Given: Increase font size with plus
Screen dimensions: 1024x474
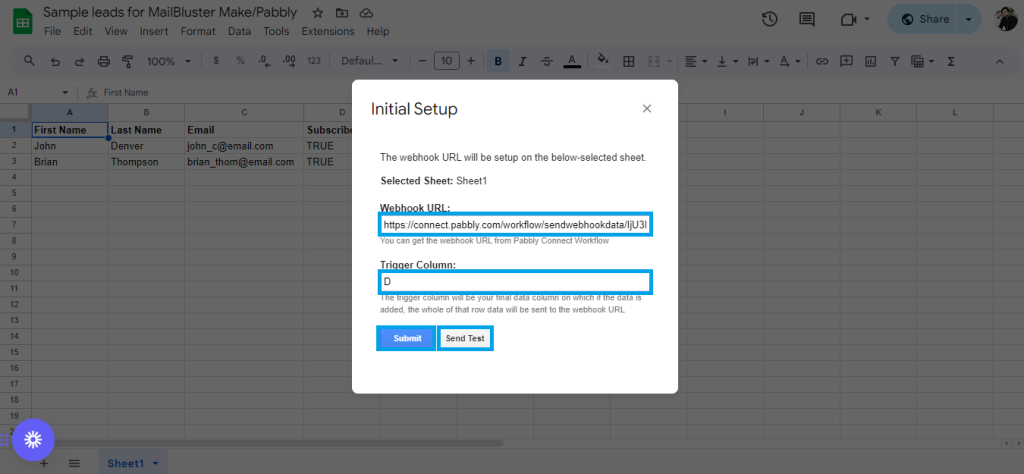Looking at the screenshot, I should [x=471, y=61].
